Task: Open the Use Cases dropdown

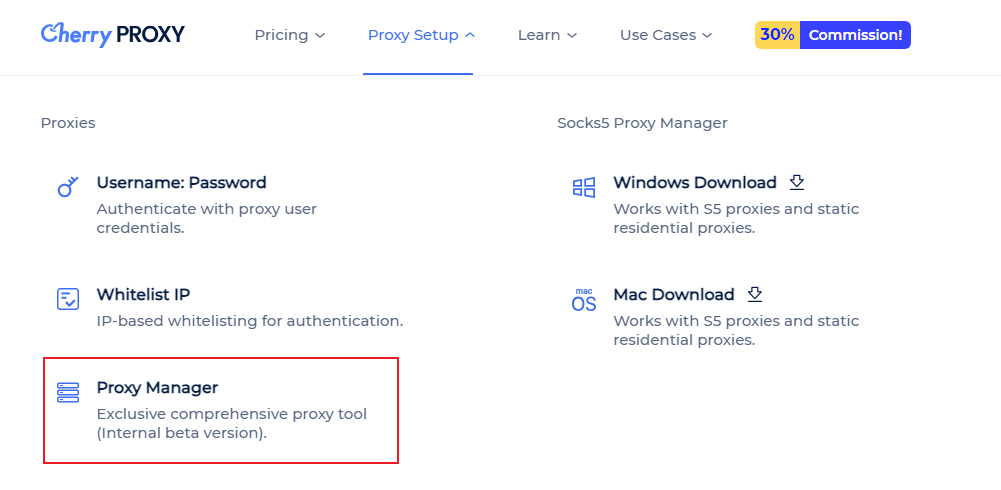Action: click(x=665, y=35)
